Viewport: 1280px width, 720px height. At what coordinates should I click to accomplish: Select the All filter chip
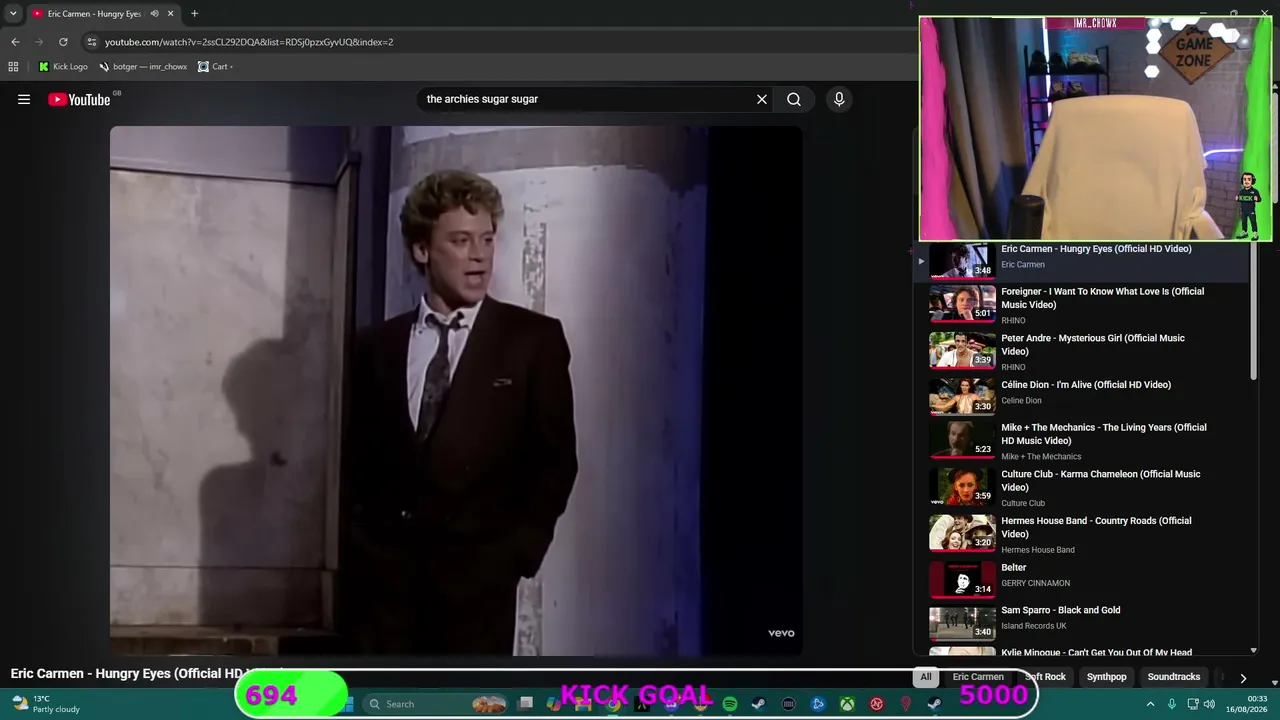[x=926, y=677]
